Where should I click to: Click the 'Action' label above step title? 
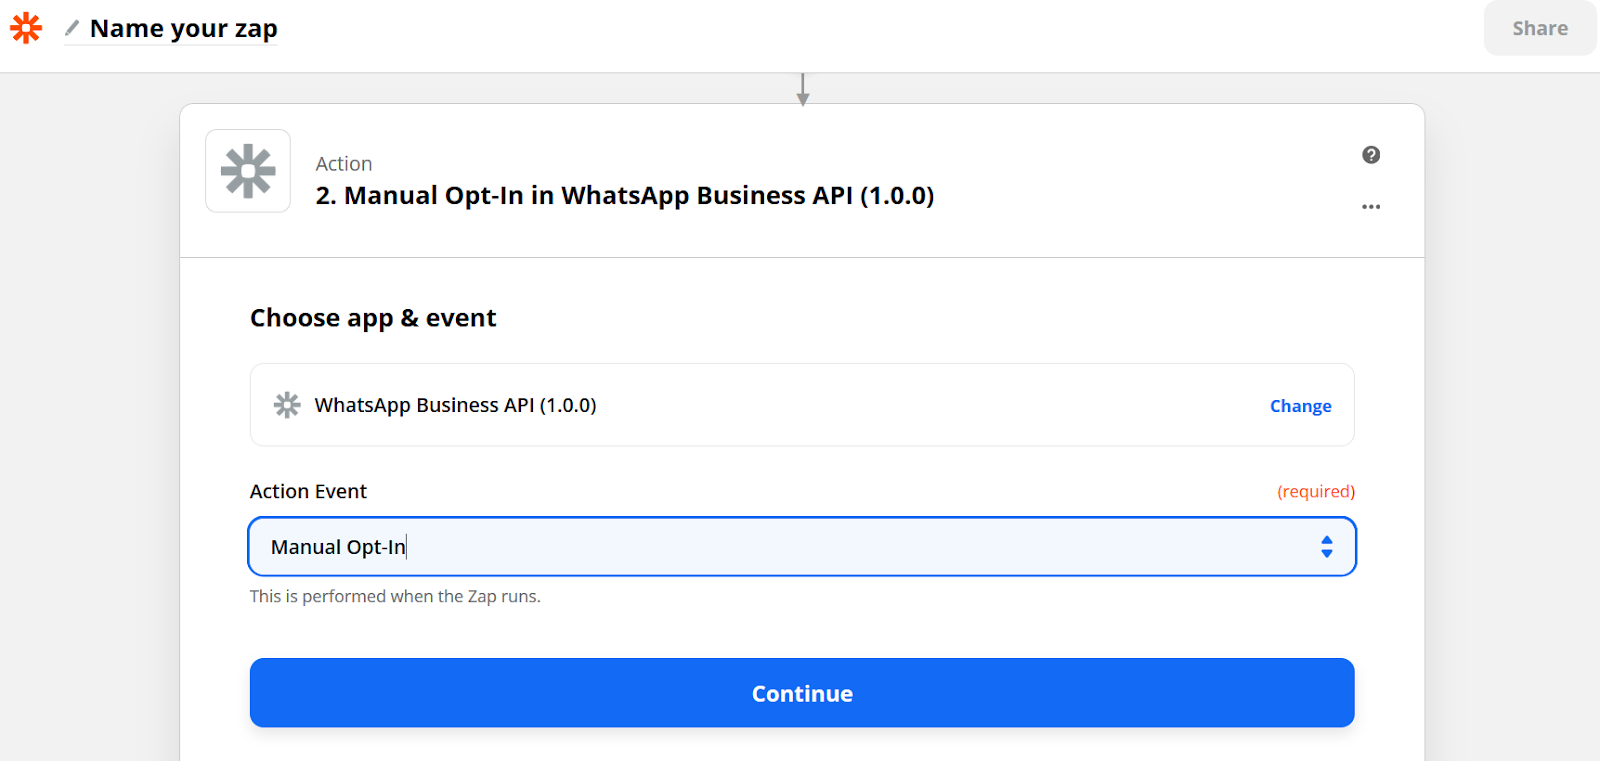(x=344, y=164)
